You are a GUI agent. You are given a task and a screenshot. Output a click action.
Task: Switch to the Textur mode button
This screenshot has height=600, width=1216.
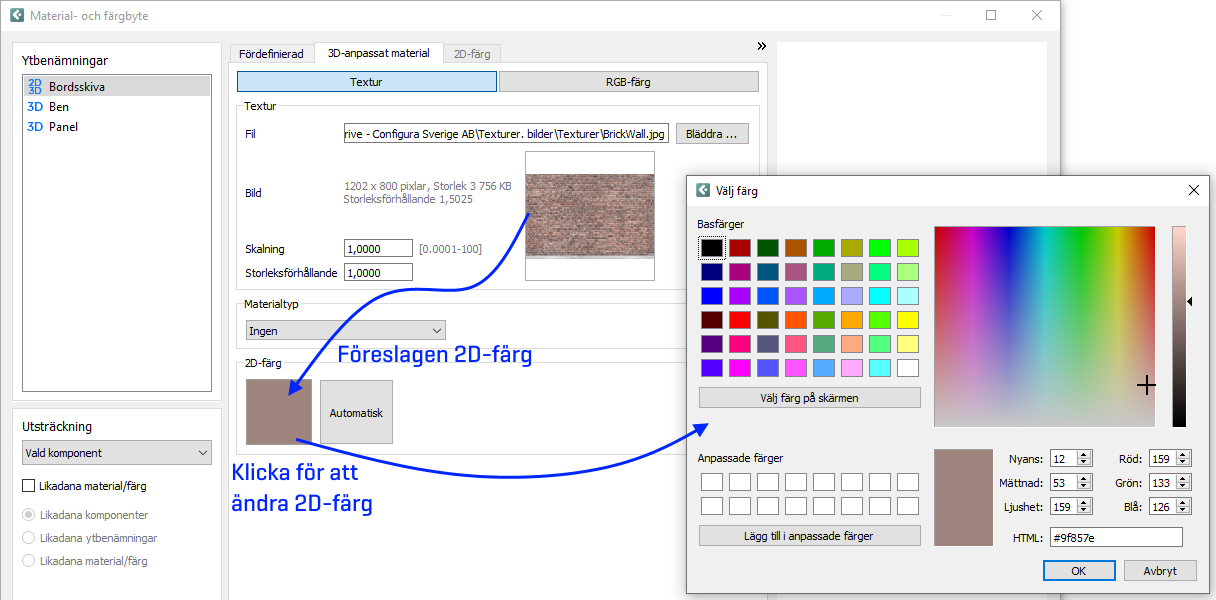(x=367, y=82)
